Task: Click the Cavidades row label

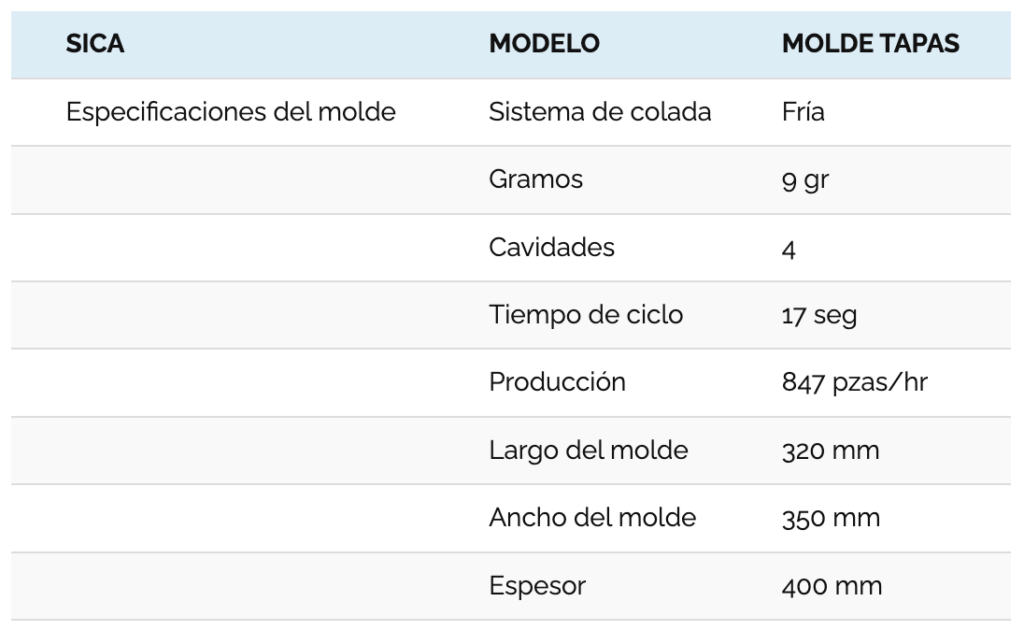Action: click(552, 247)
